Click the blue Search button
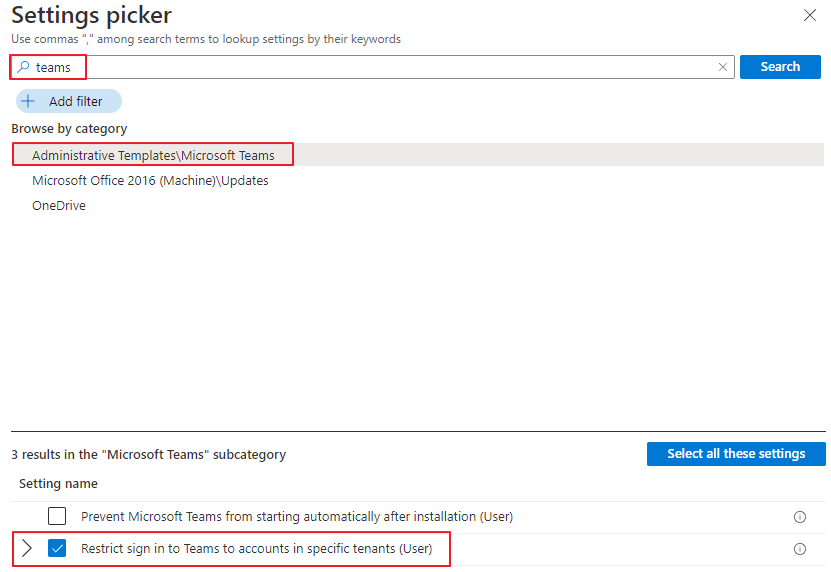The height and width of the screenshot is (572, 831). (x=780, y=67)
